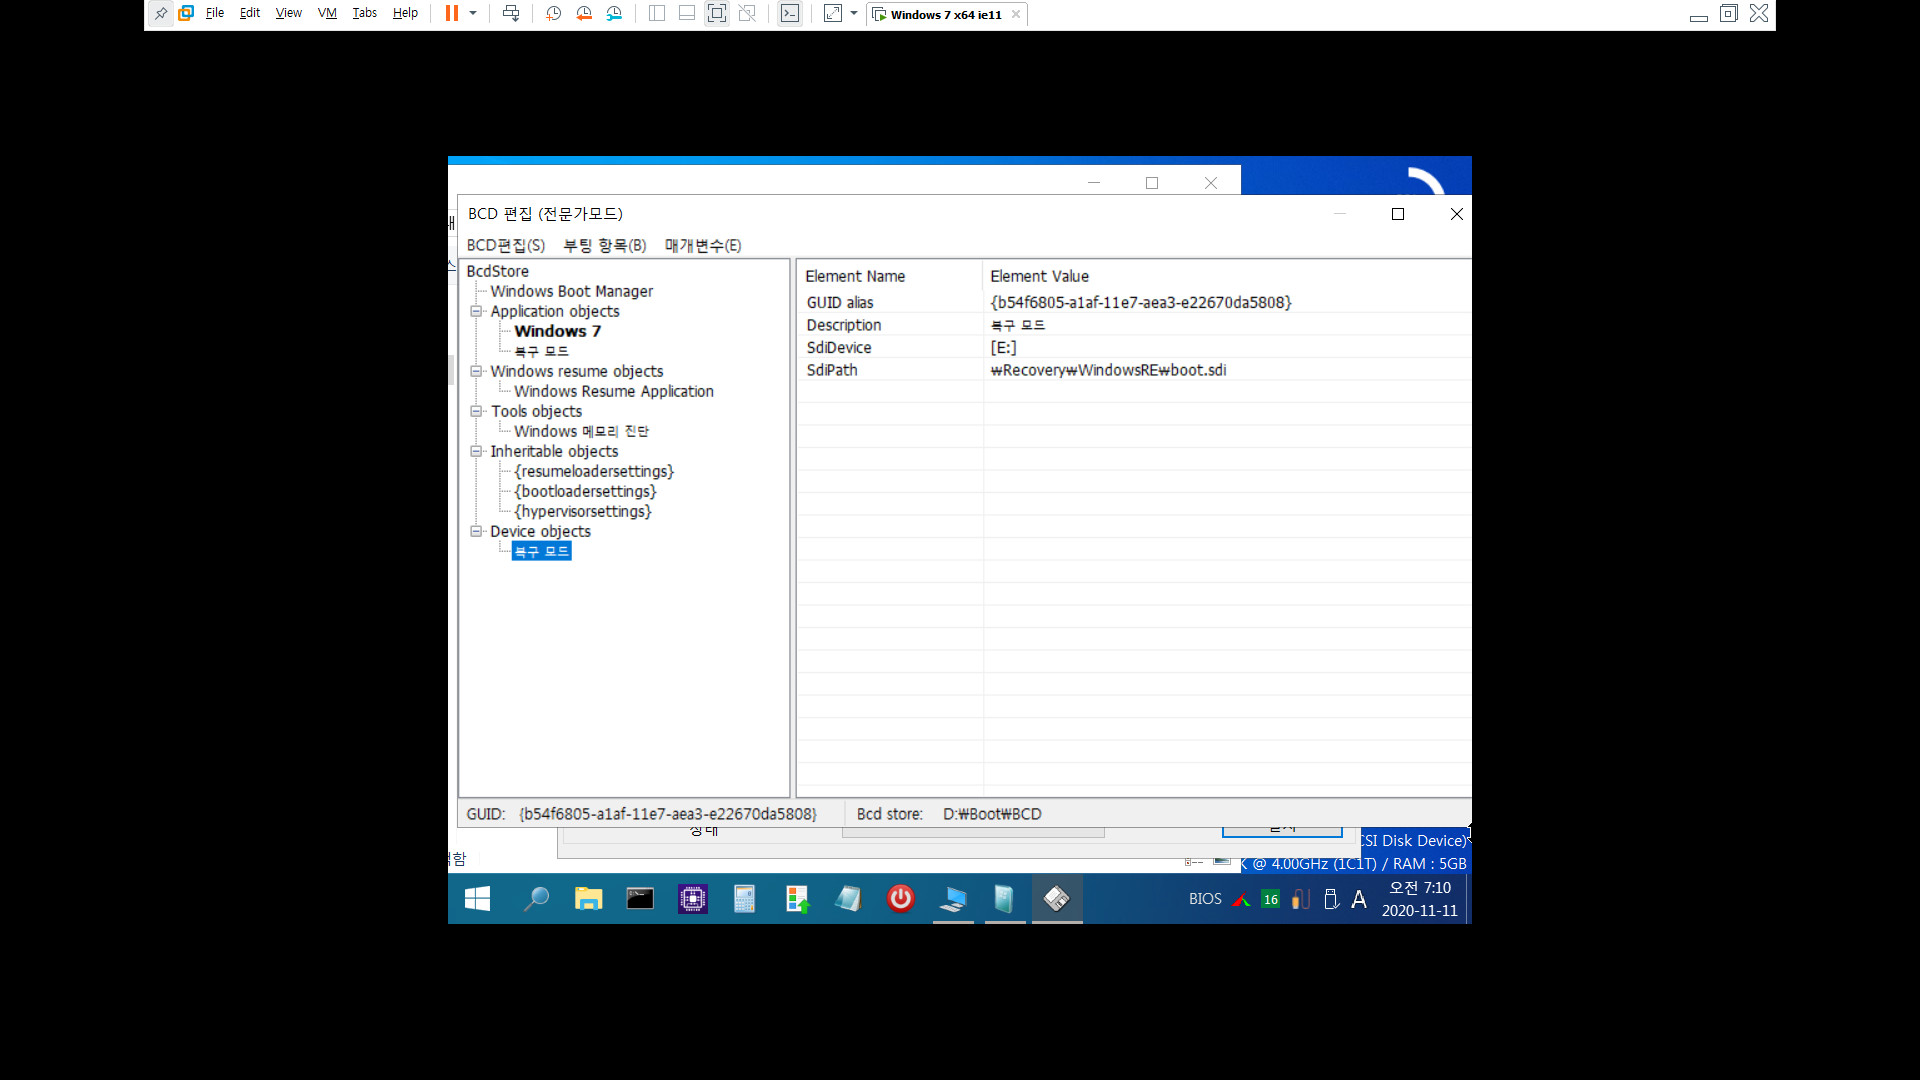Viewport: 1920px width, 1080px height.
Task: Select the Windows 7 boot entry
Action: click(x=557, y=331)
